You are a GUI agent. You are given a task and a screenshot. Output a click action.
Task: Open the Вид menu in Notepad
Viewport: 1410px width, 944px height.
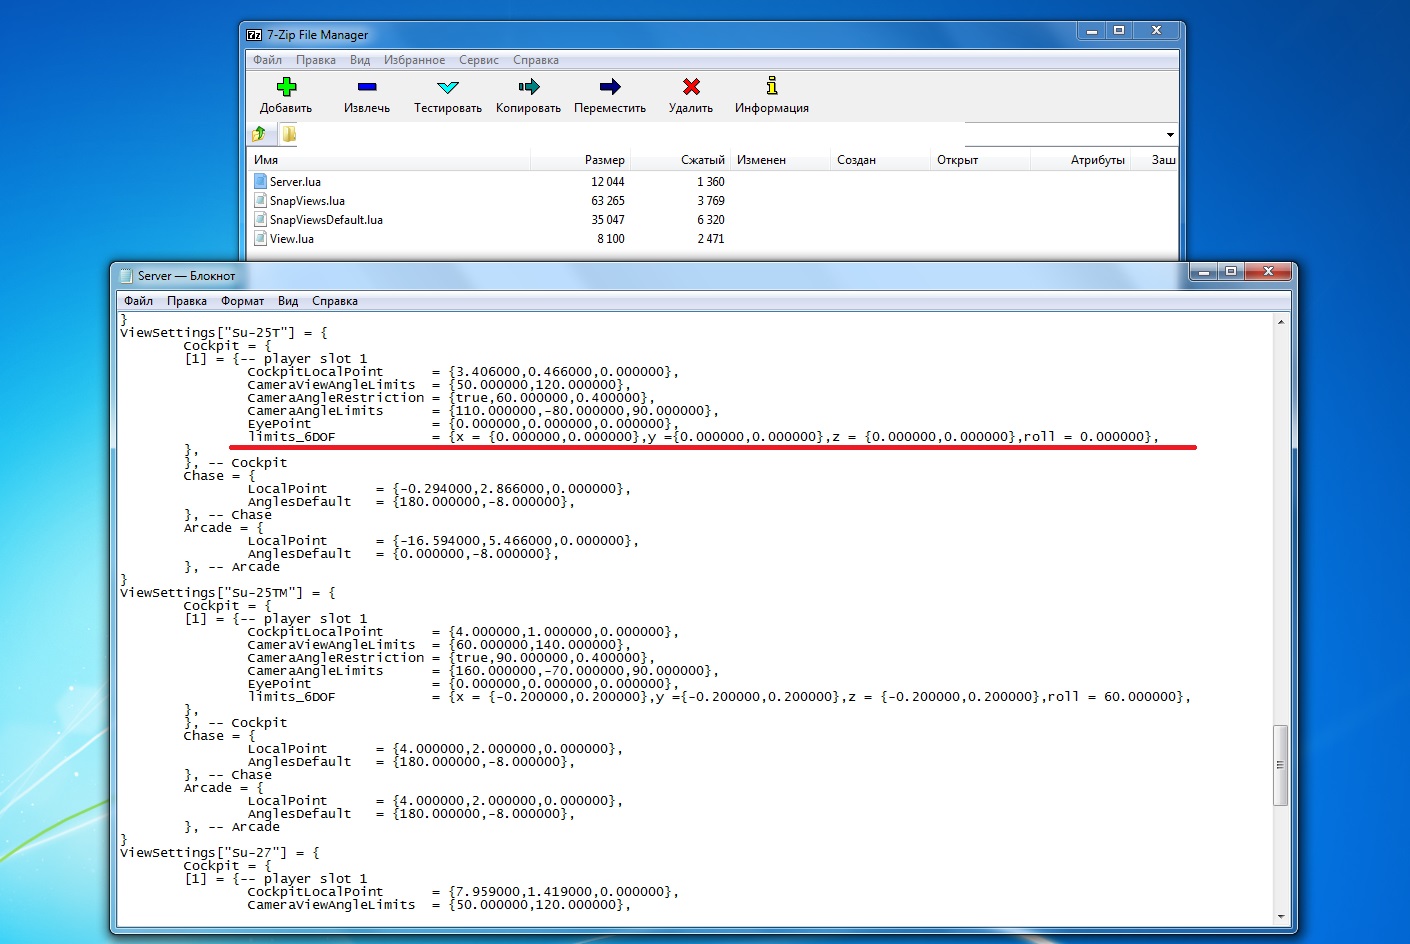coord(288,301)
